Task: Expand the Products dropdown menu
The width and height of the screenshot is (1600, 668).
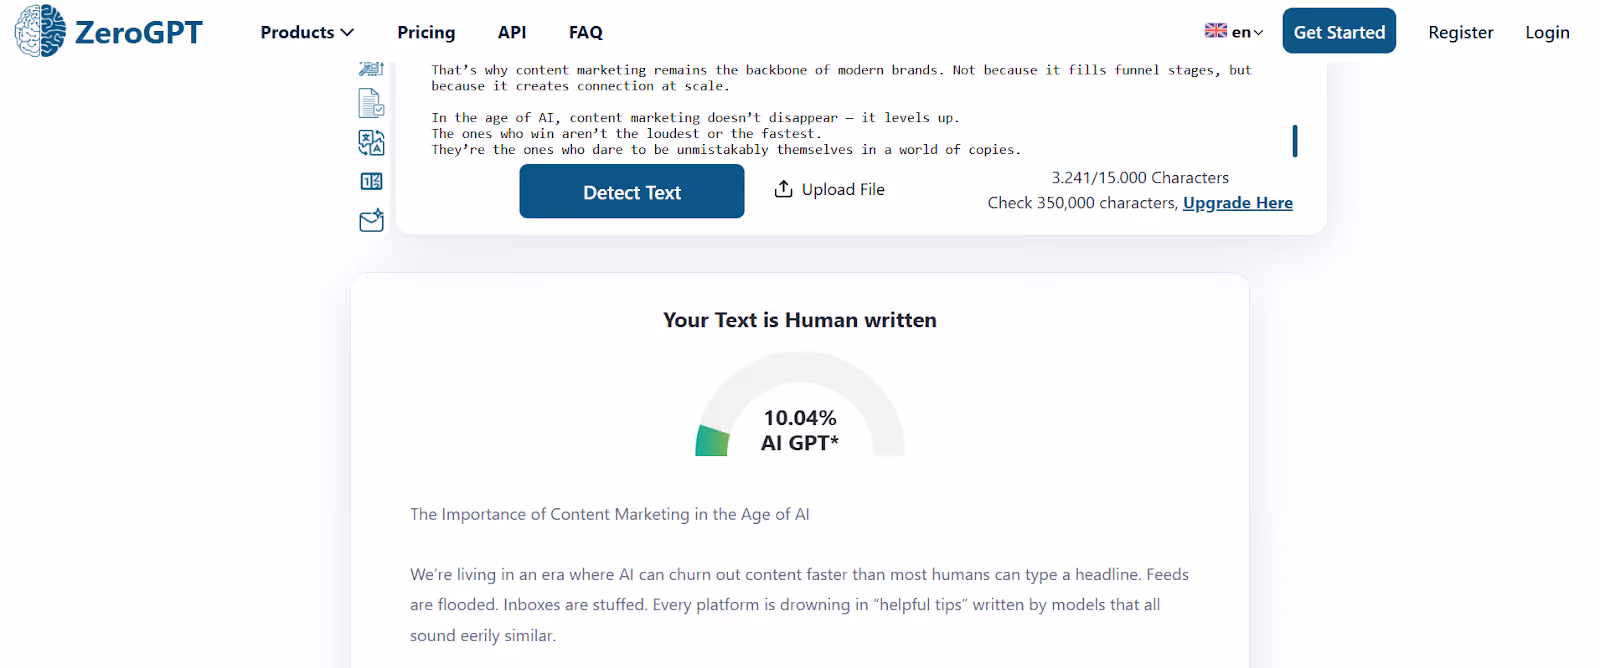Action: (307, 32)
